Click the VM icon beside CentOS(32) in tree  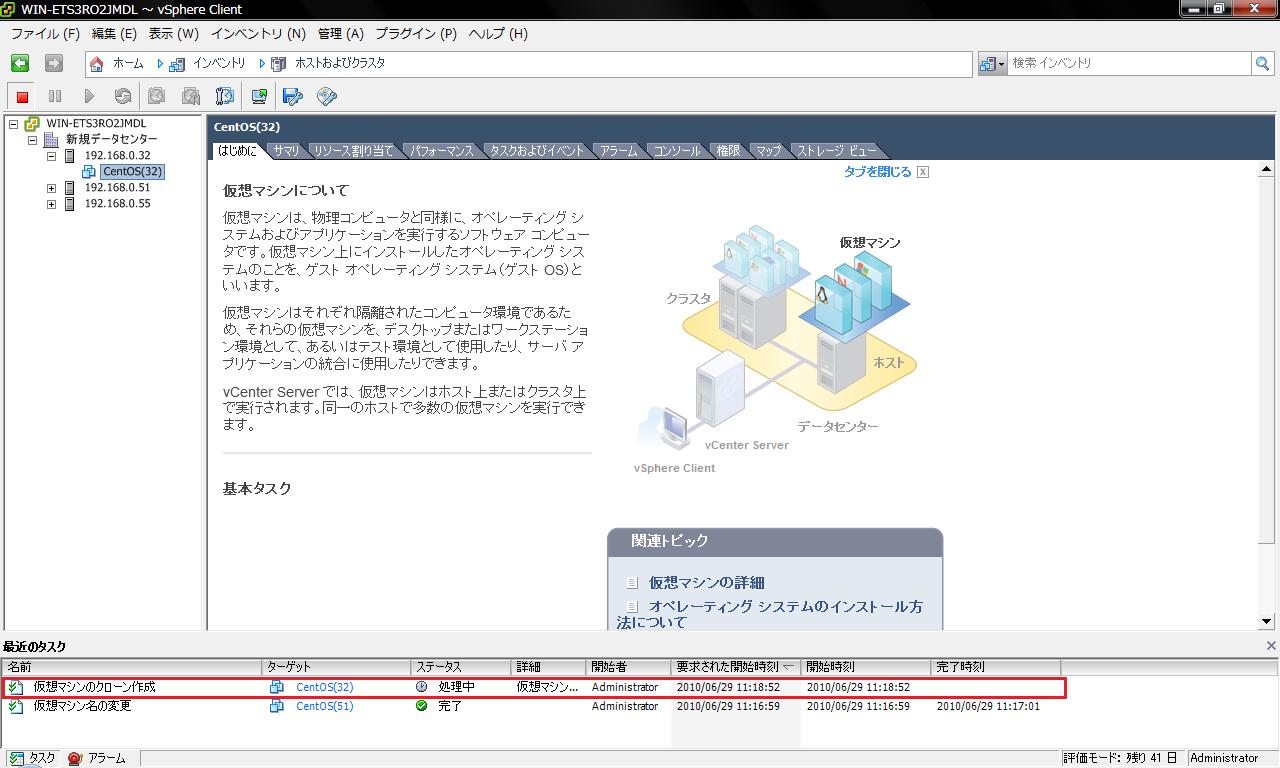pos(89,172)
